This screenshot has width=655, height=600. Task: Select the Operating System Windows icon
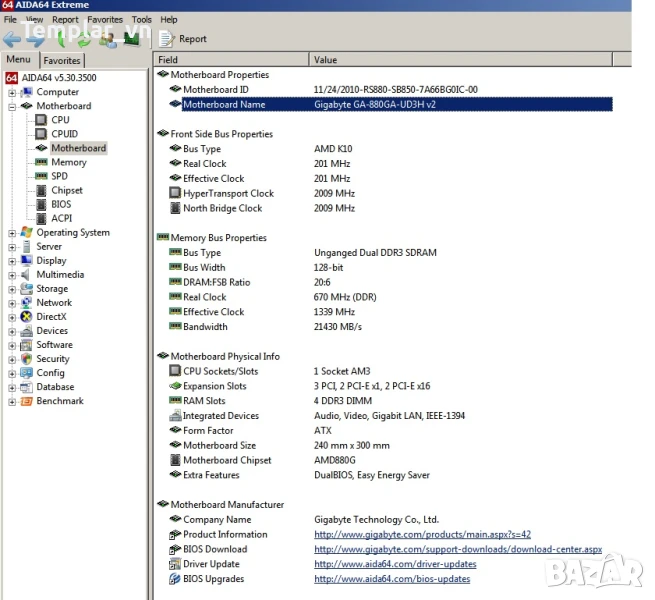pyautogui.click(x=26, y=233)
